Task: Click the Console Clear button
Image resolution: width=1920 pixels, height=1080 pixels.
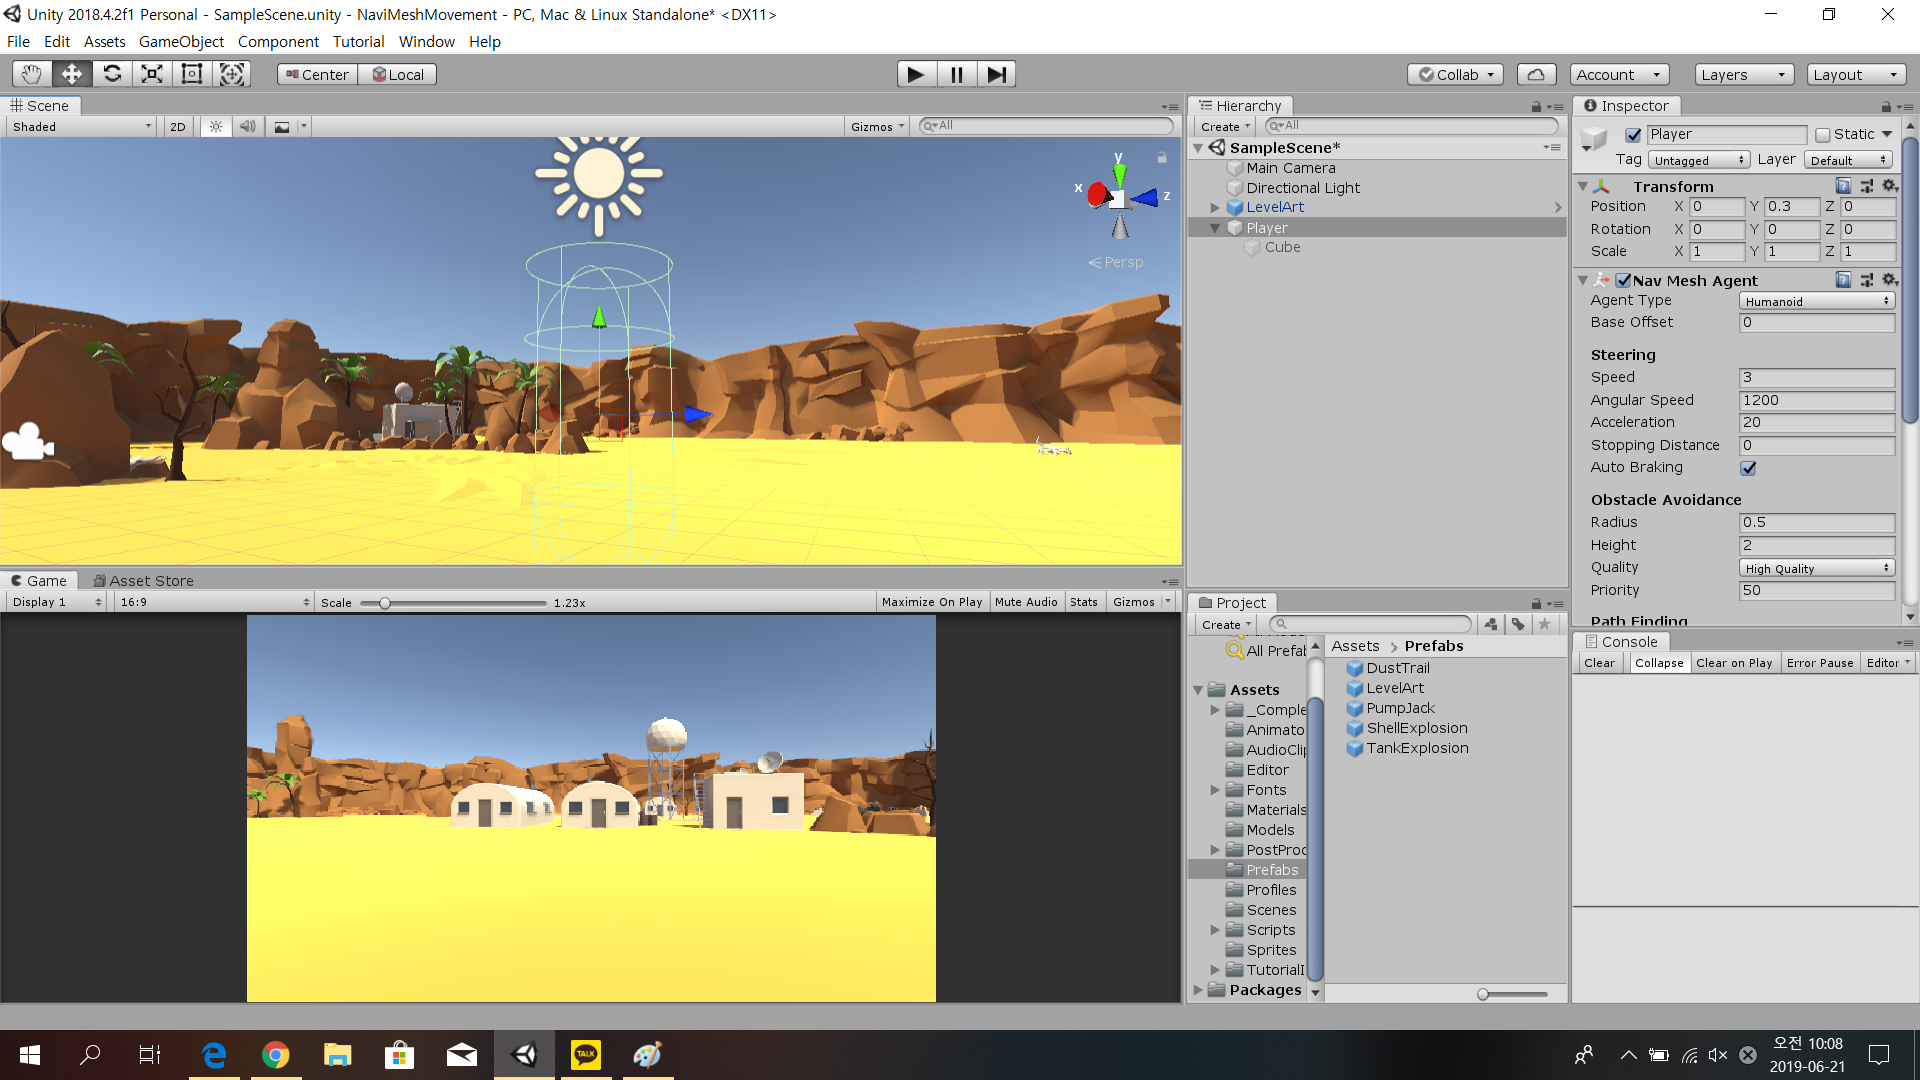Action: click(x=1598, y=663)
